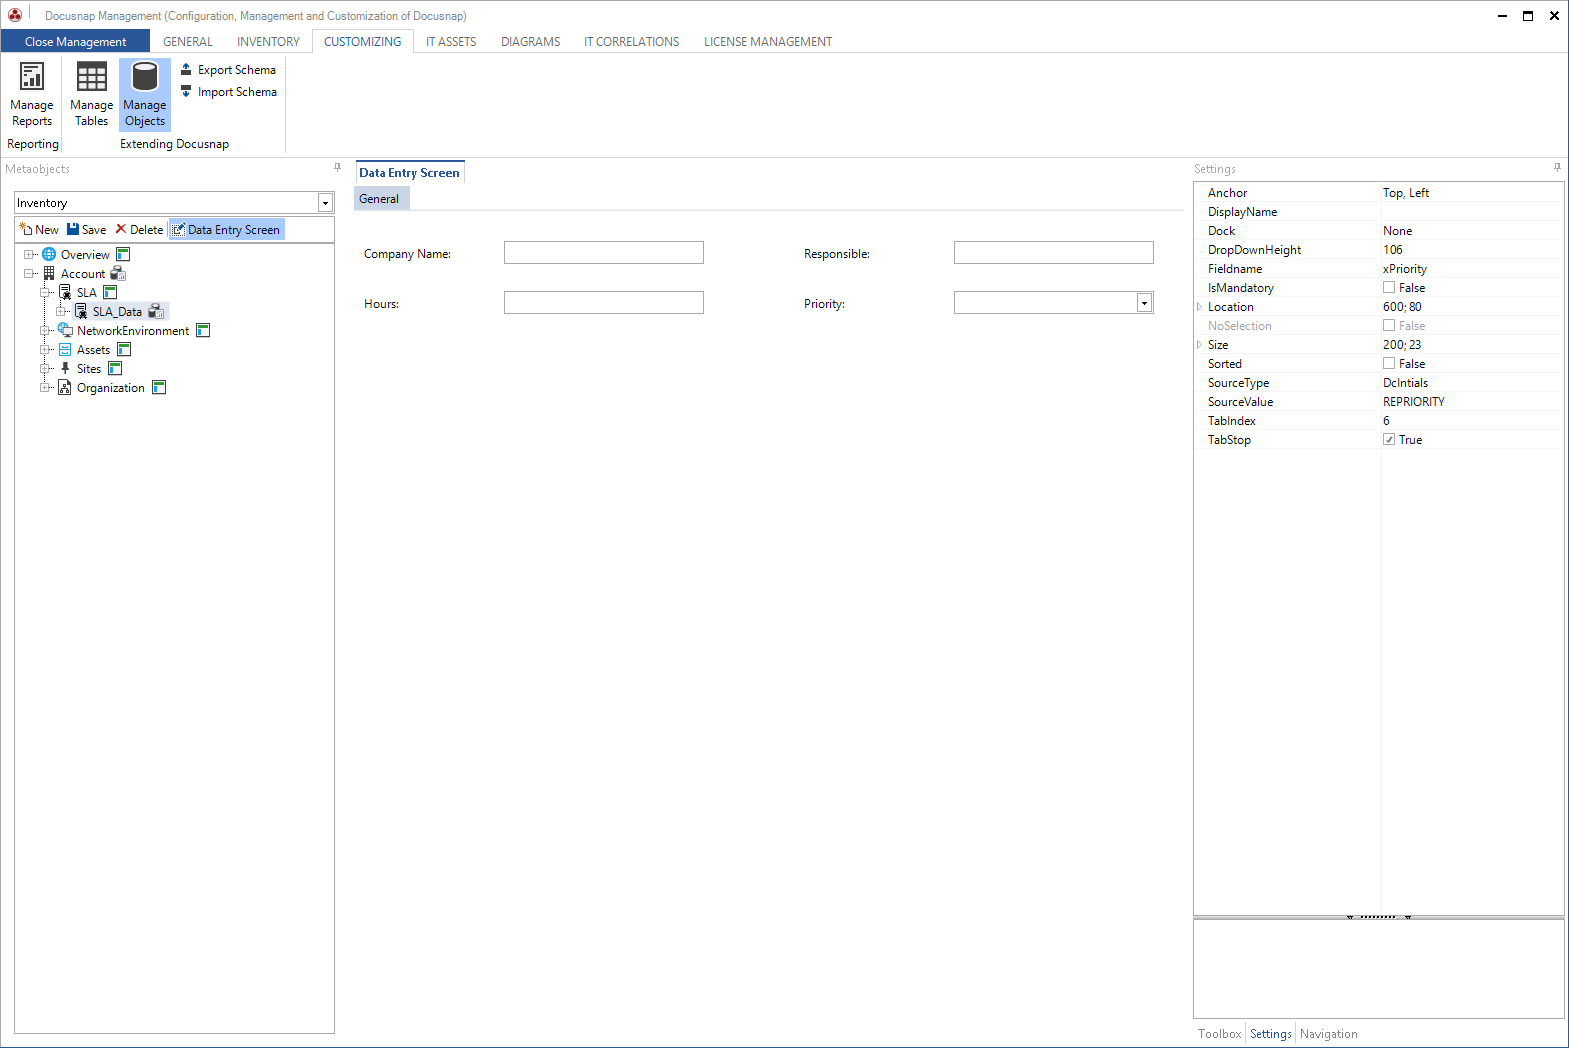
Task: Click the lock icon beside SLA_Data
Action: coord(156,311)
